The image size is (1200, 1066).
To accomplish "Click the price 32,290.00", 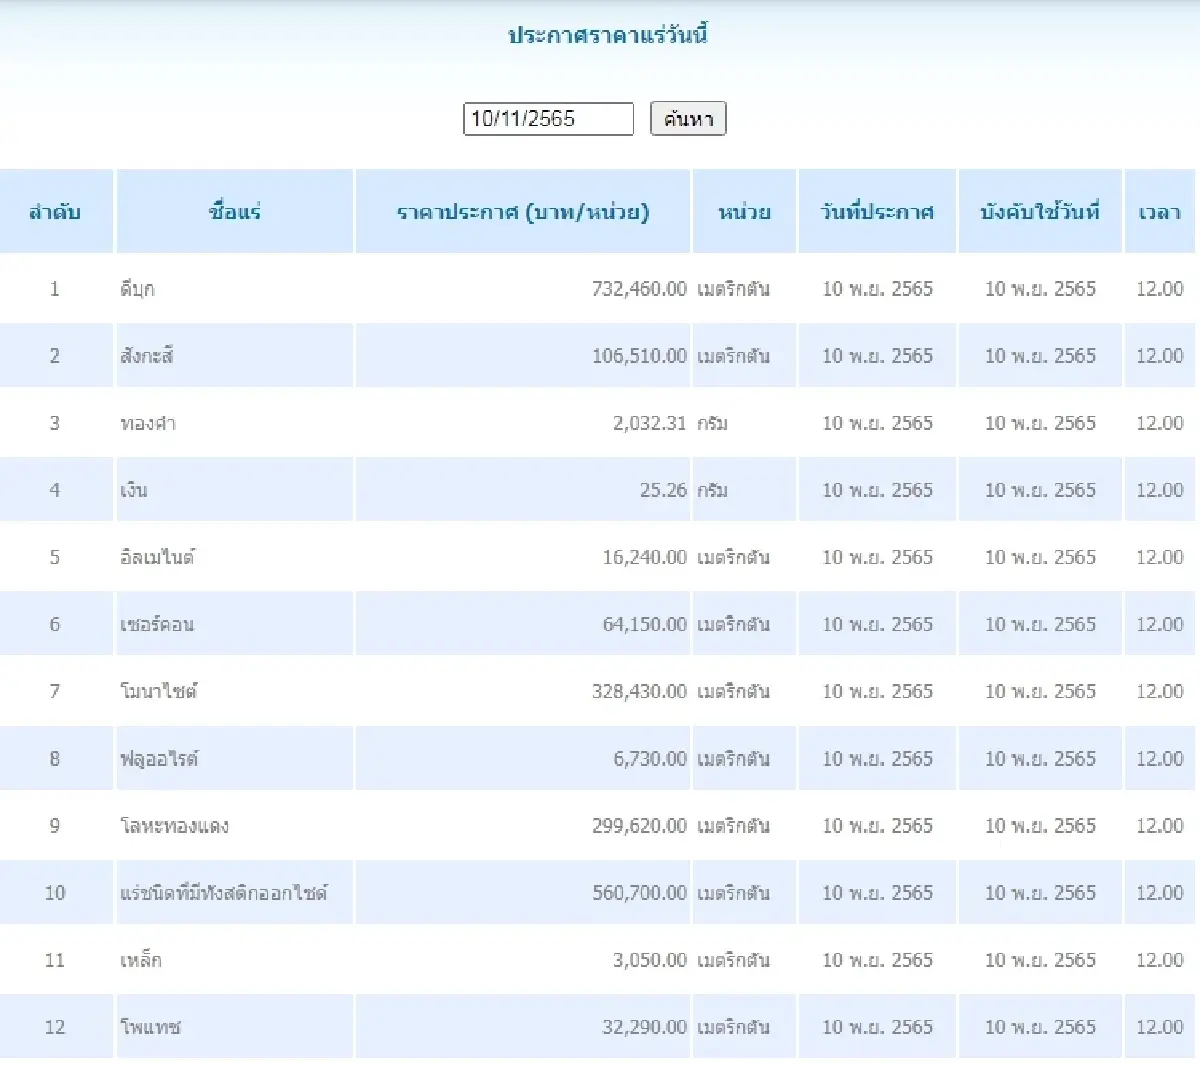I will coord(644,1027).
